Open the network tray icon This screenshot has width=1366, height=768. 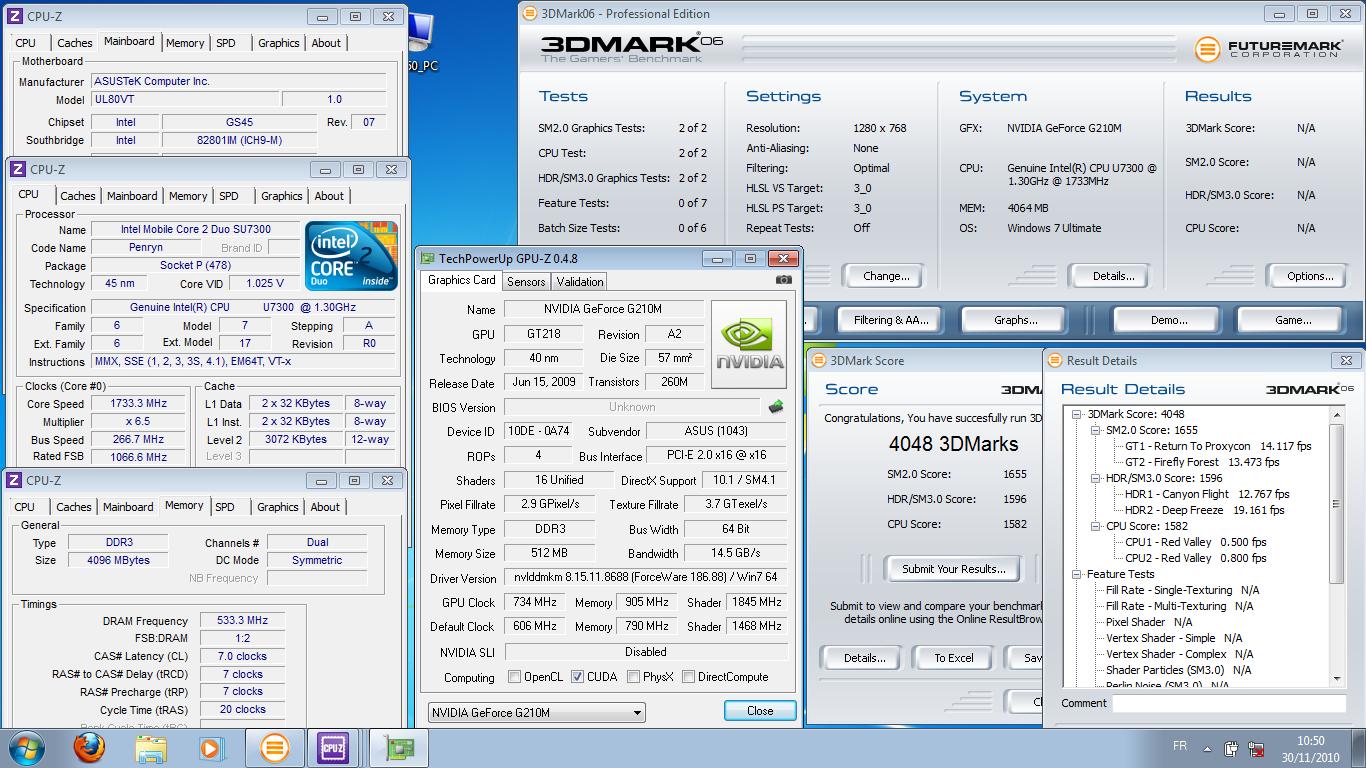coord(1258,748)
